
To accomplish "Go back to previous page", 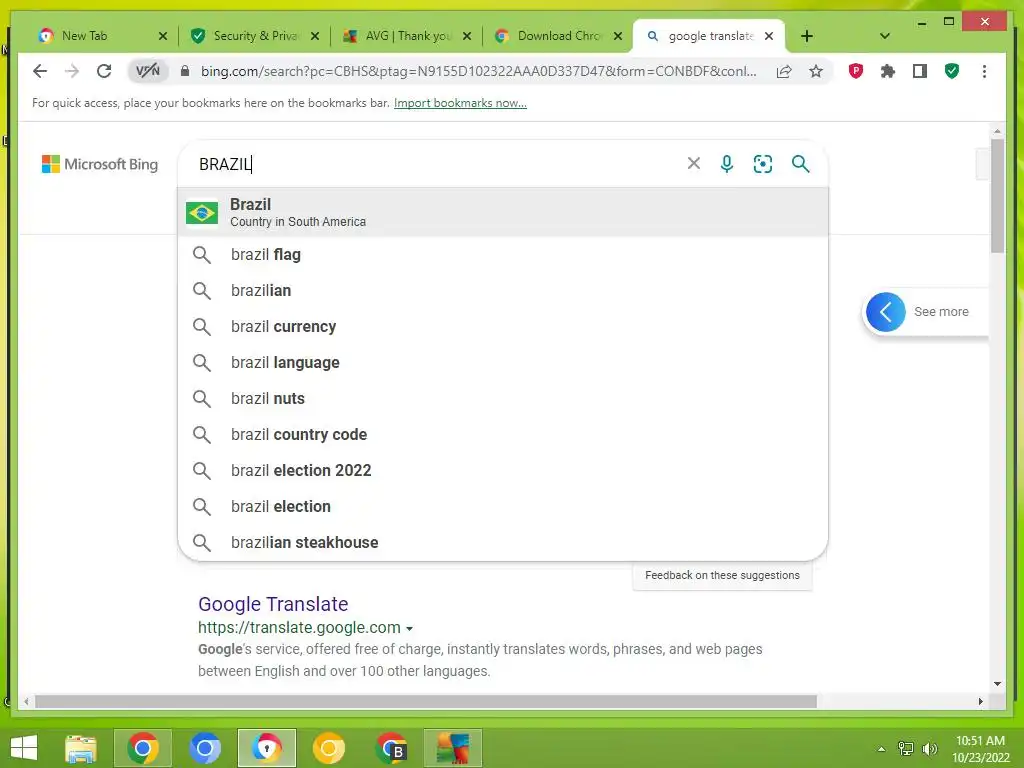I will point(40,71).
